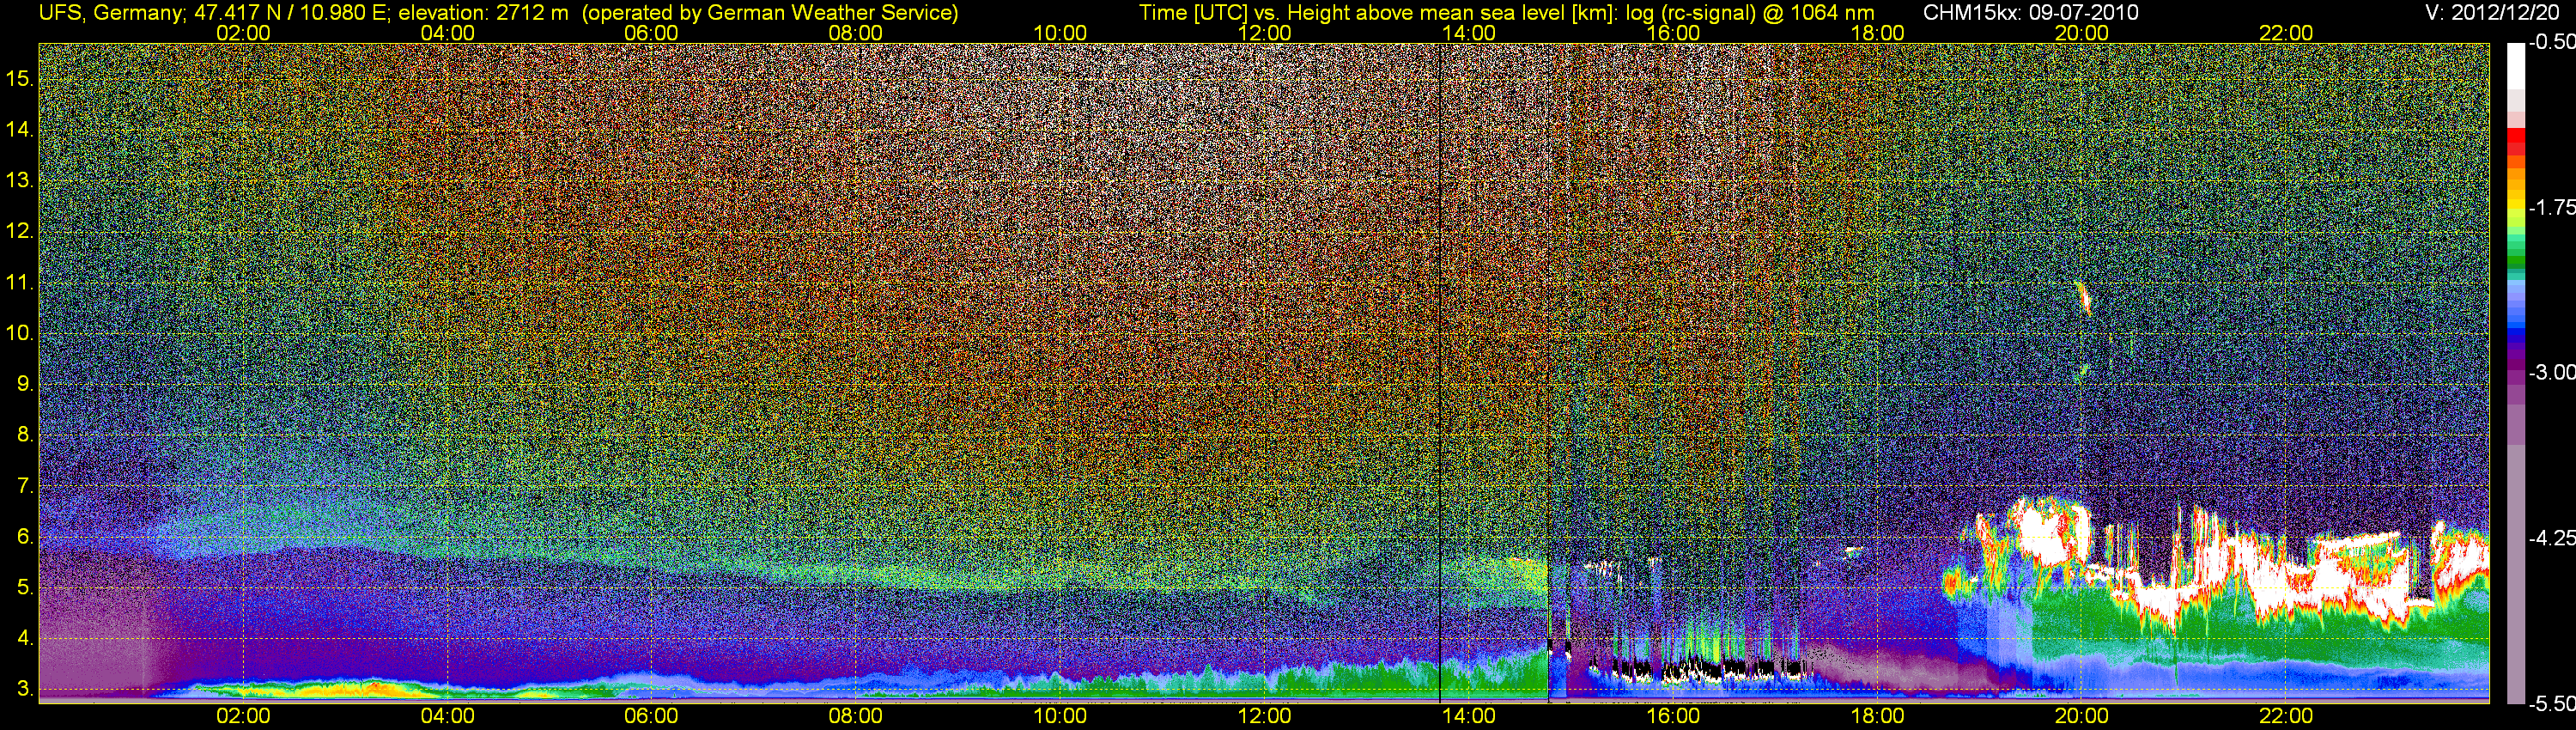The height and width of the screenshot is (730, 2576).
Task: Click the height axis label '14.'
Action: click(x=20, y=129)
